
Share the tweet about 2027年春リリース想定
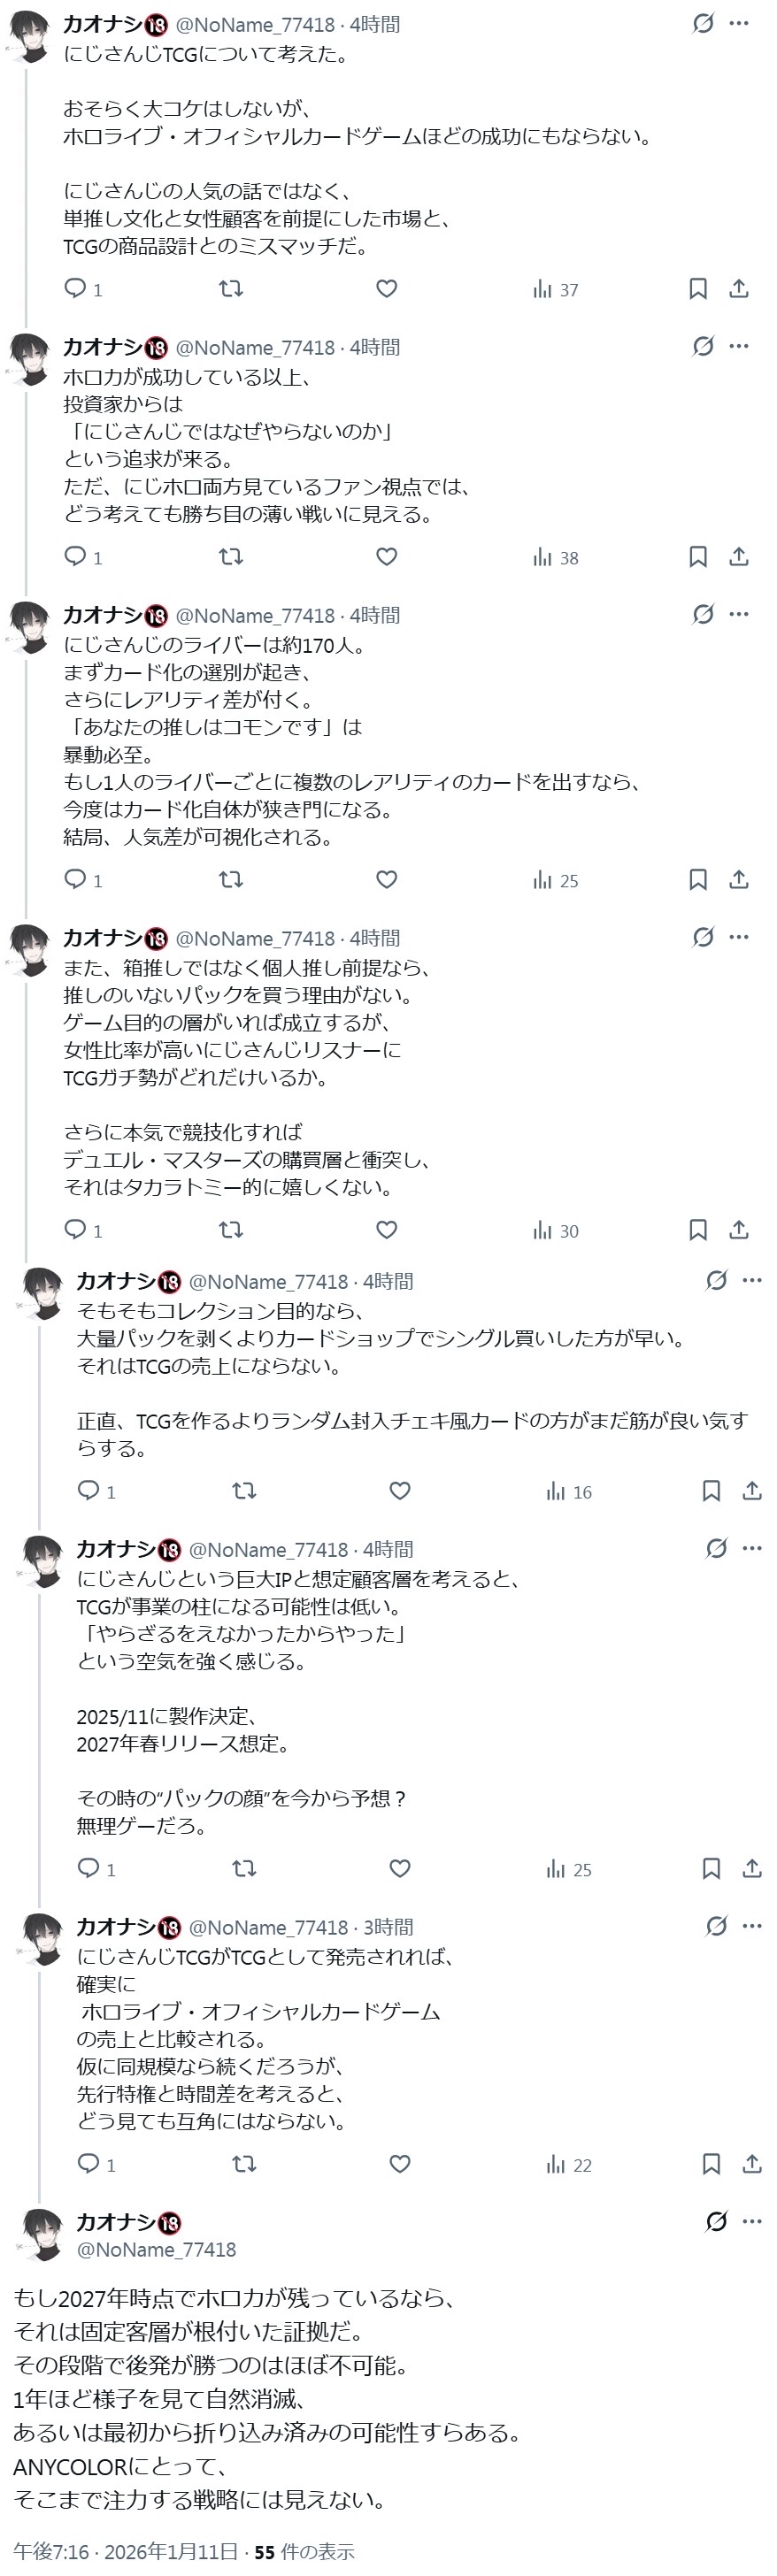click(x=752, y=1869)
